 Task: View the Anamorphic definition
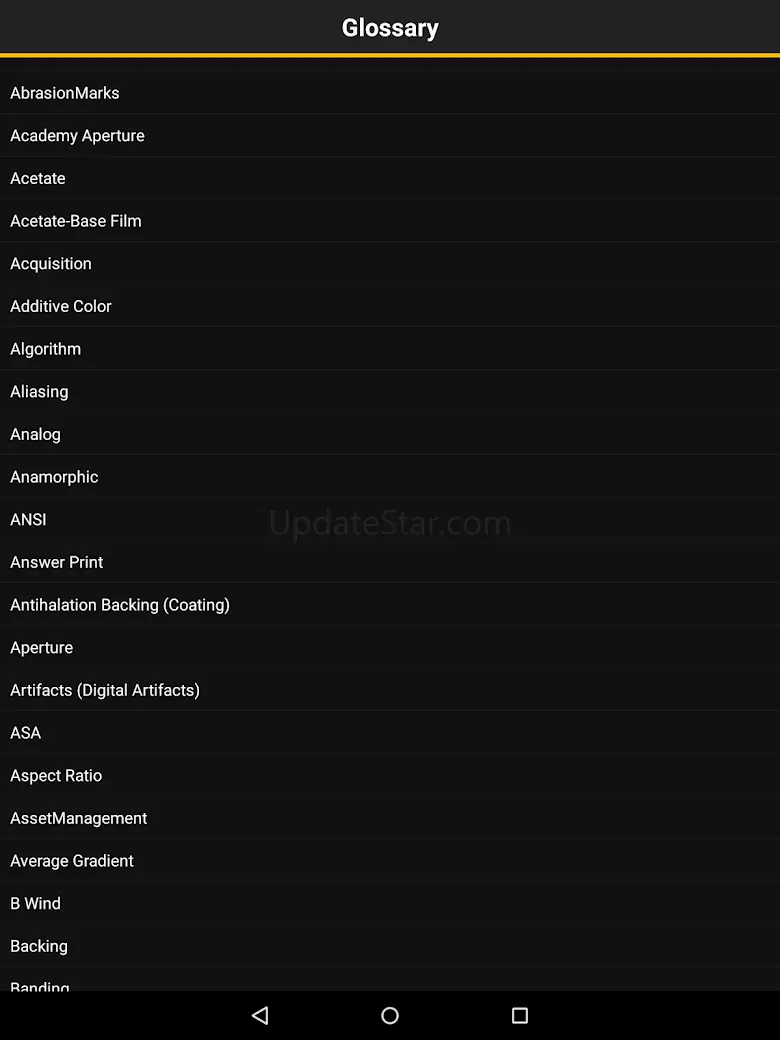[x=390, y=477]
